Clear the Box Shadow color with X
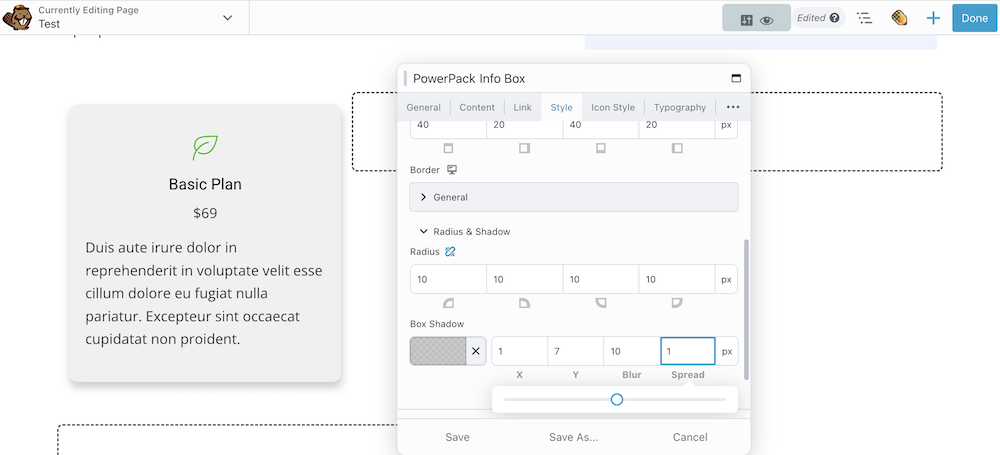Image resolution: width=1000 pixels, height=455 pixels. (476, 351)
